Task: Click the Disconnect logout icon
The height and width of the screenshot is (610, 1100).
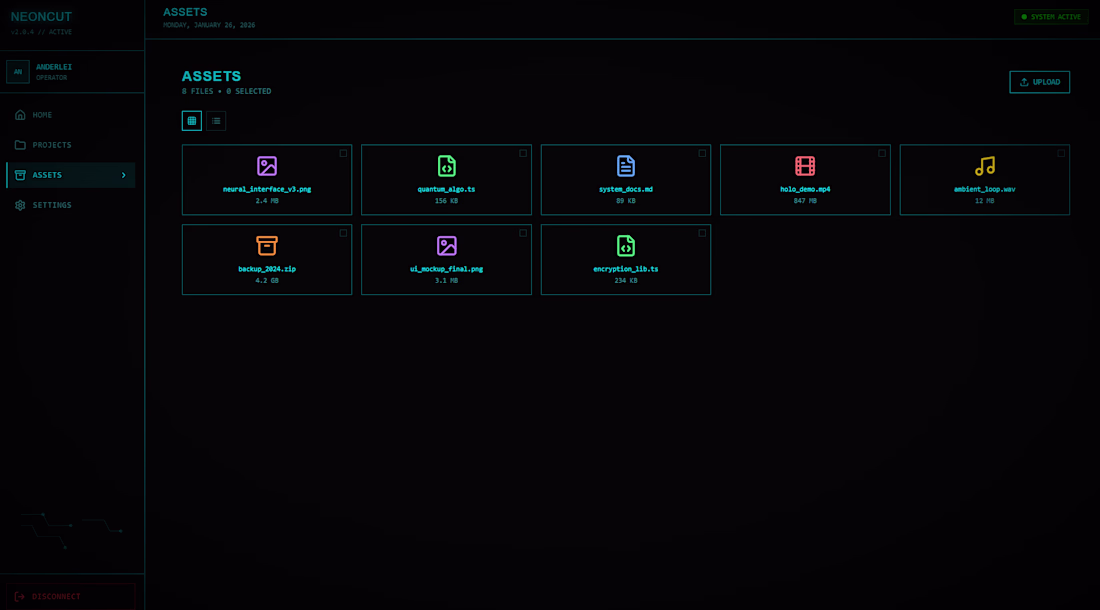Action: pos(20,597)
